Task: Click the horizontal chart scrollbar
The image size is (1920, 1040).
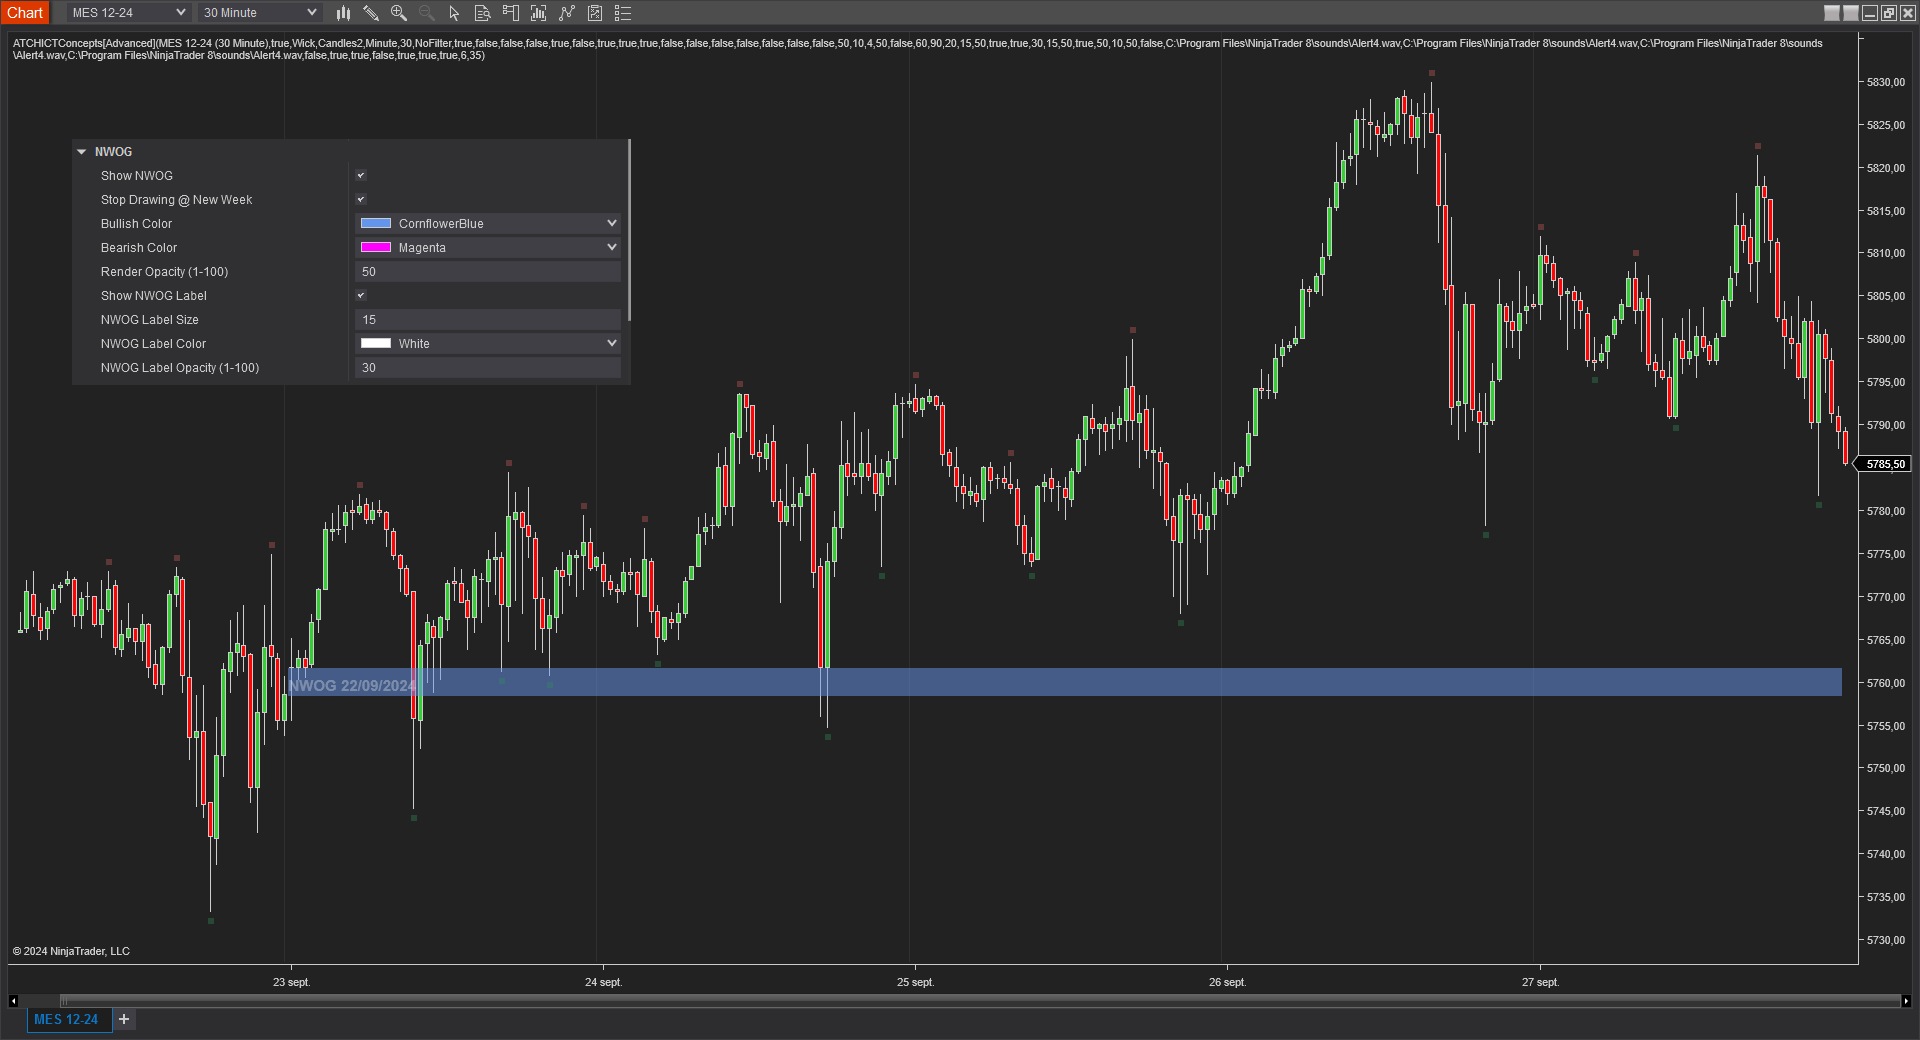Action: click(980, 1000)
